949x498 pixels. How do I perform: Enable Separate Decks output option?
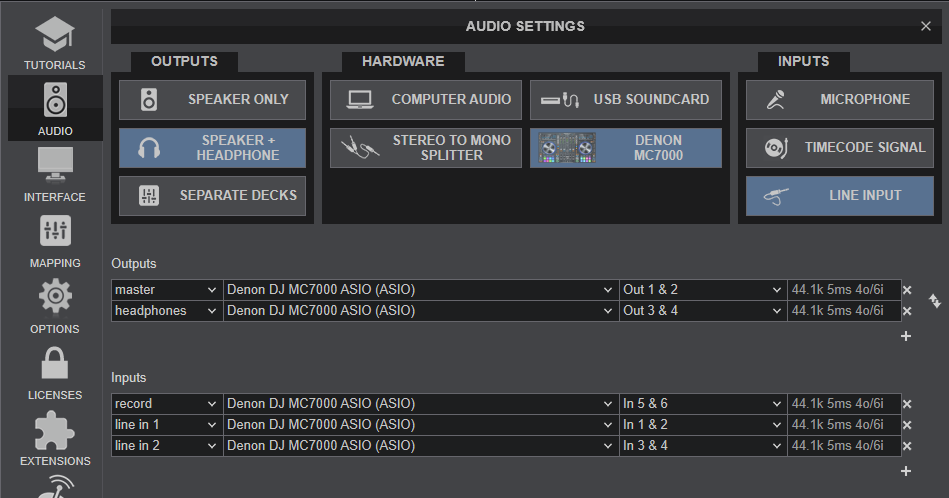[214, 196]
